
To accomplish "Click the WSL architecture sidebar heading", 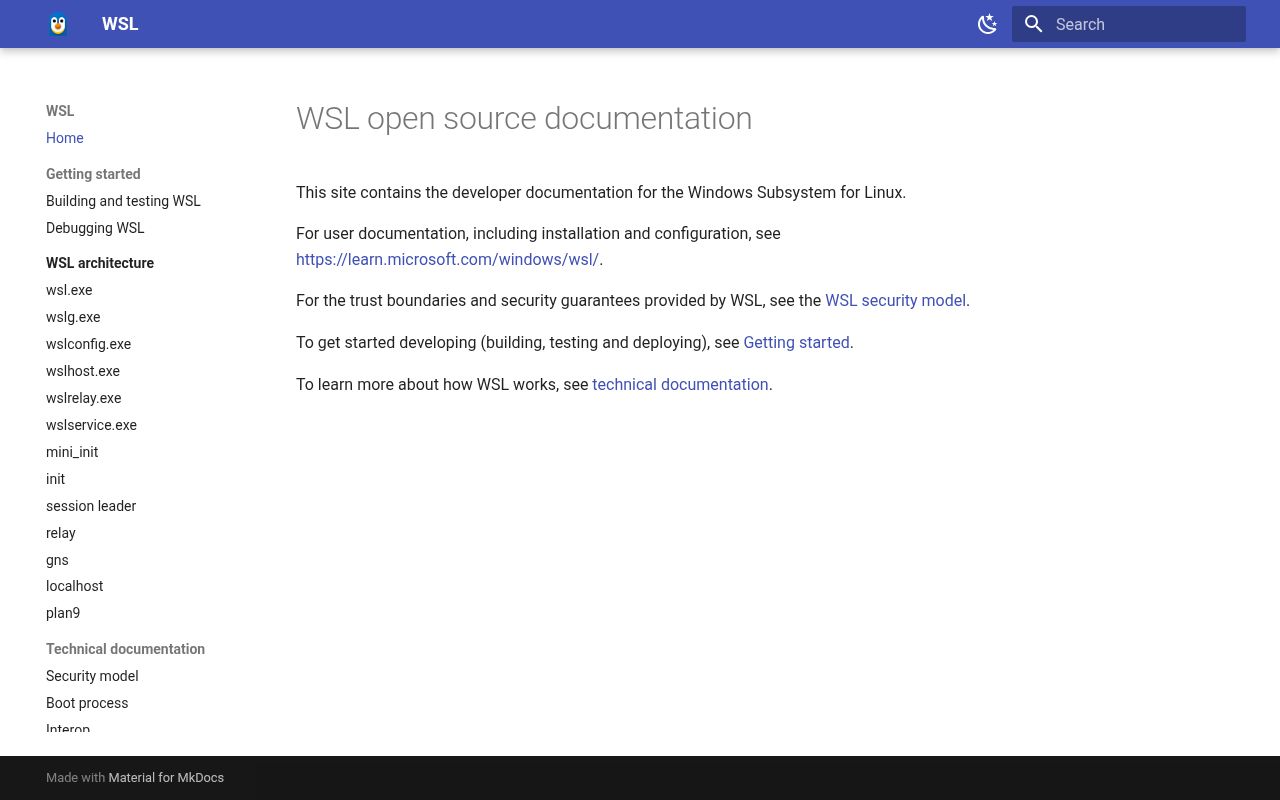I will pos(100,263).
